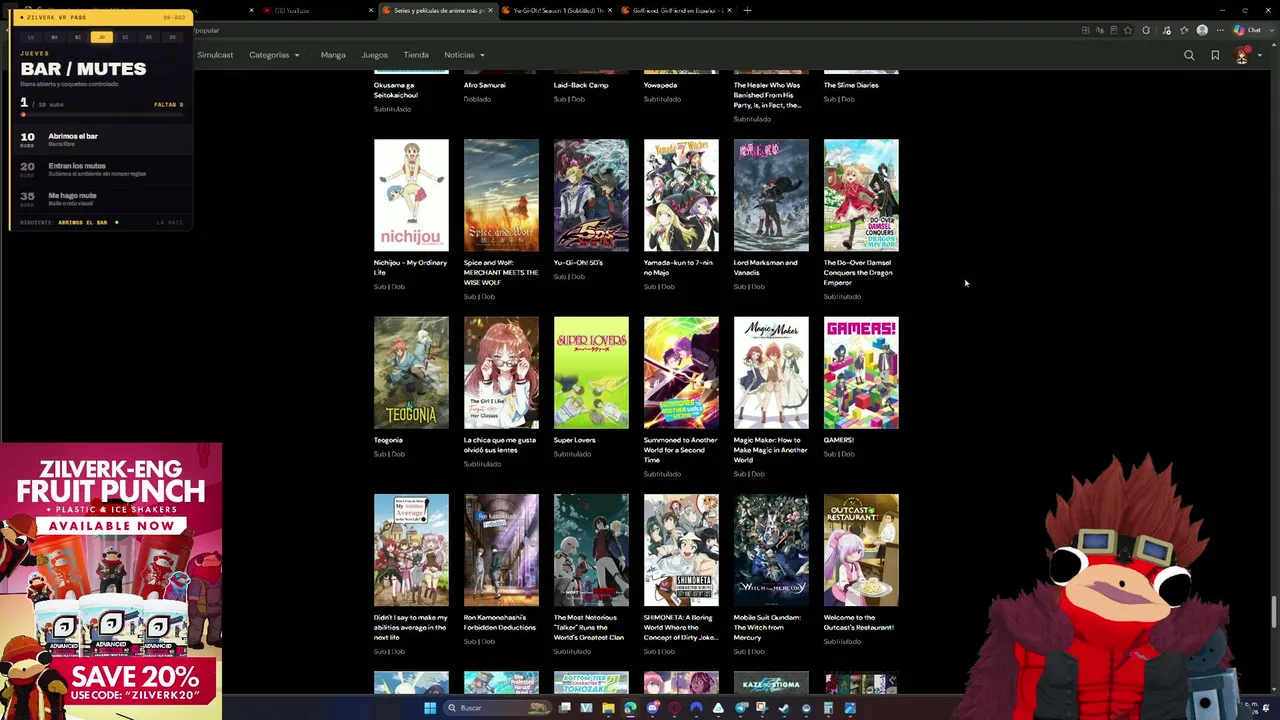The height and width of the screenshot is (720, 1280).
Task: Open the Ron Kamonohashi's Forbidden Deductions poster
Action: [x=501, y=550]
